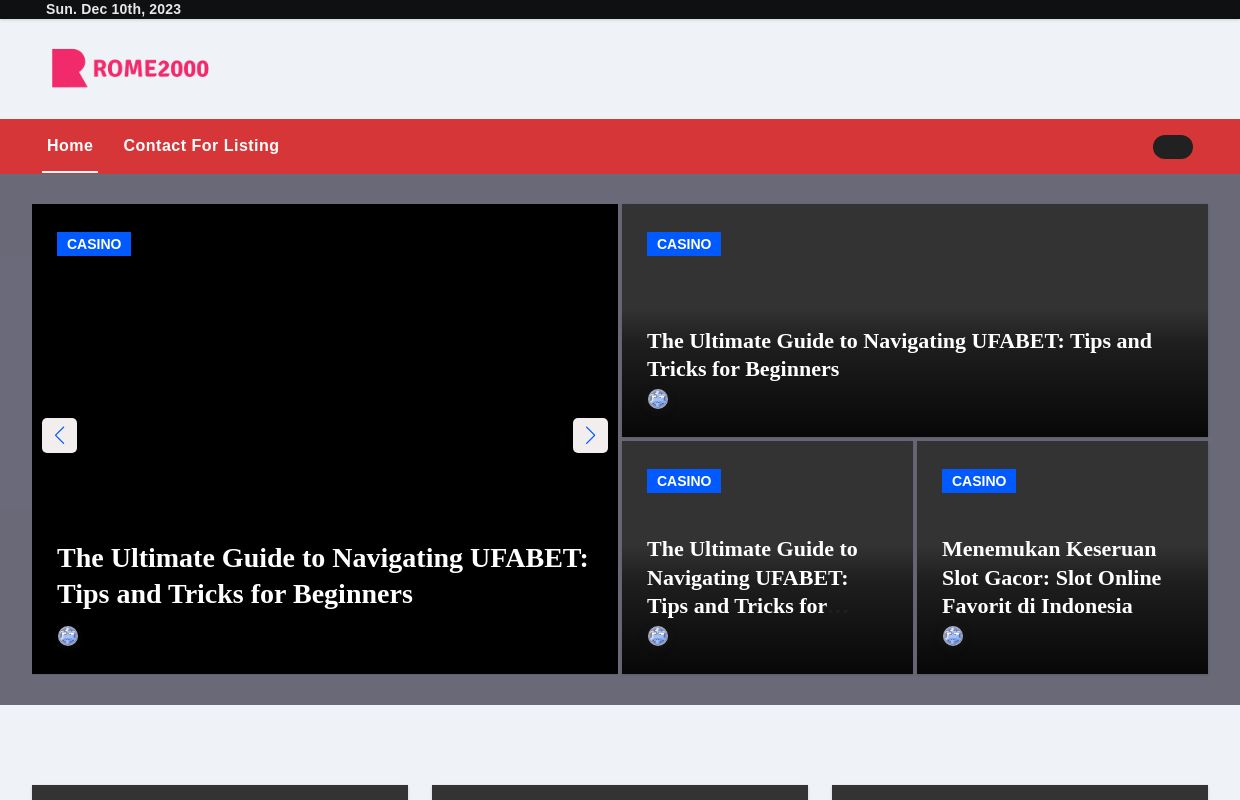Viewport: 1240px width, 800px height.
Task: Click author avatar under main slider headline
Action: click(68, 636)
